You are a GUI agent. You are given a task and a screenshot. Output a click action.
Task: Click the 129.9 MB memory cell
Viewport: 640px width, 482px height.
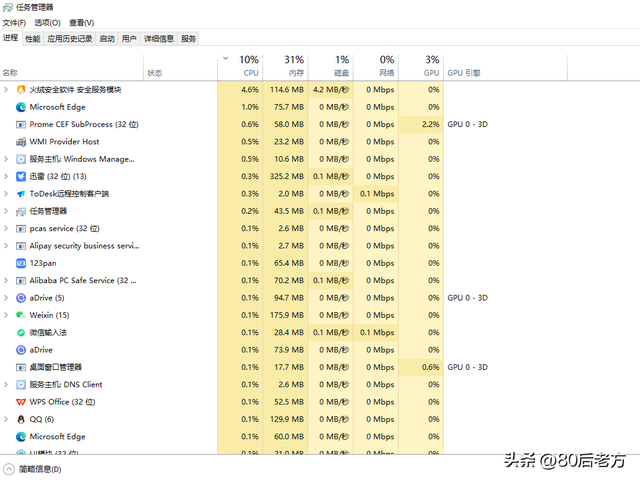coord(286,419)
